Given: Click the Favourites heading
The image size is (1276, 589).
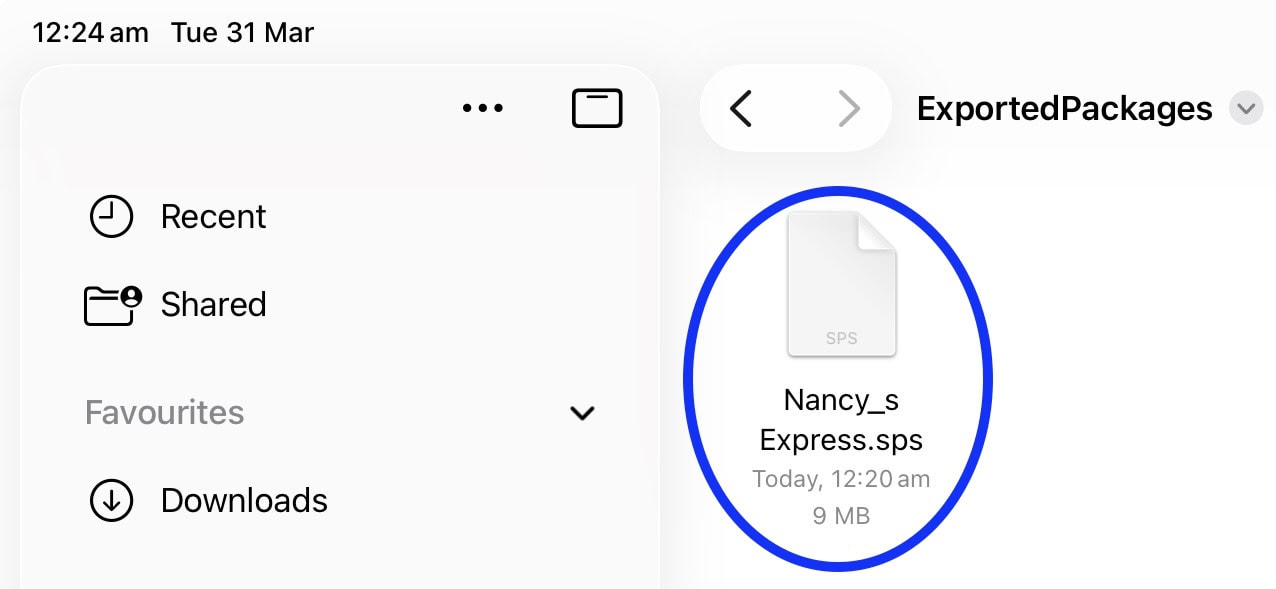Looking at the screenshot, I should tap(164, 412).
